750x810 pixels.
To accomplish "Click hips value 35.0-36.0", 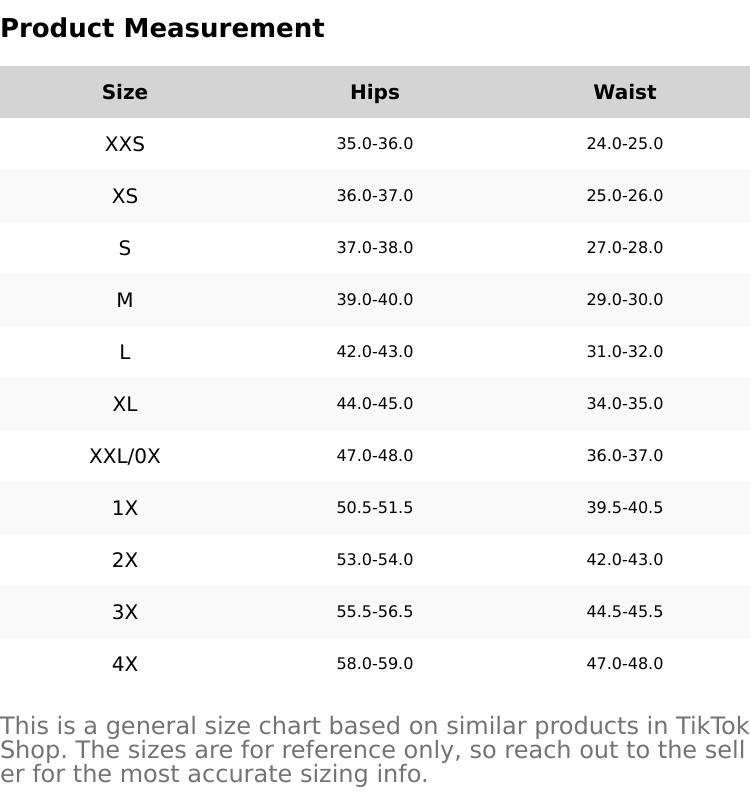I will coord(375,144).
